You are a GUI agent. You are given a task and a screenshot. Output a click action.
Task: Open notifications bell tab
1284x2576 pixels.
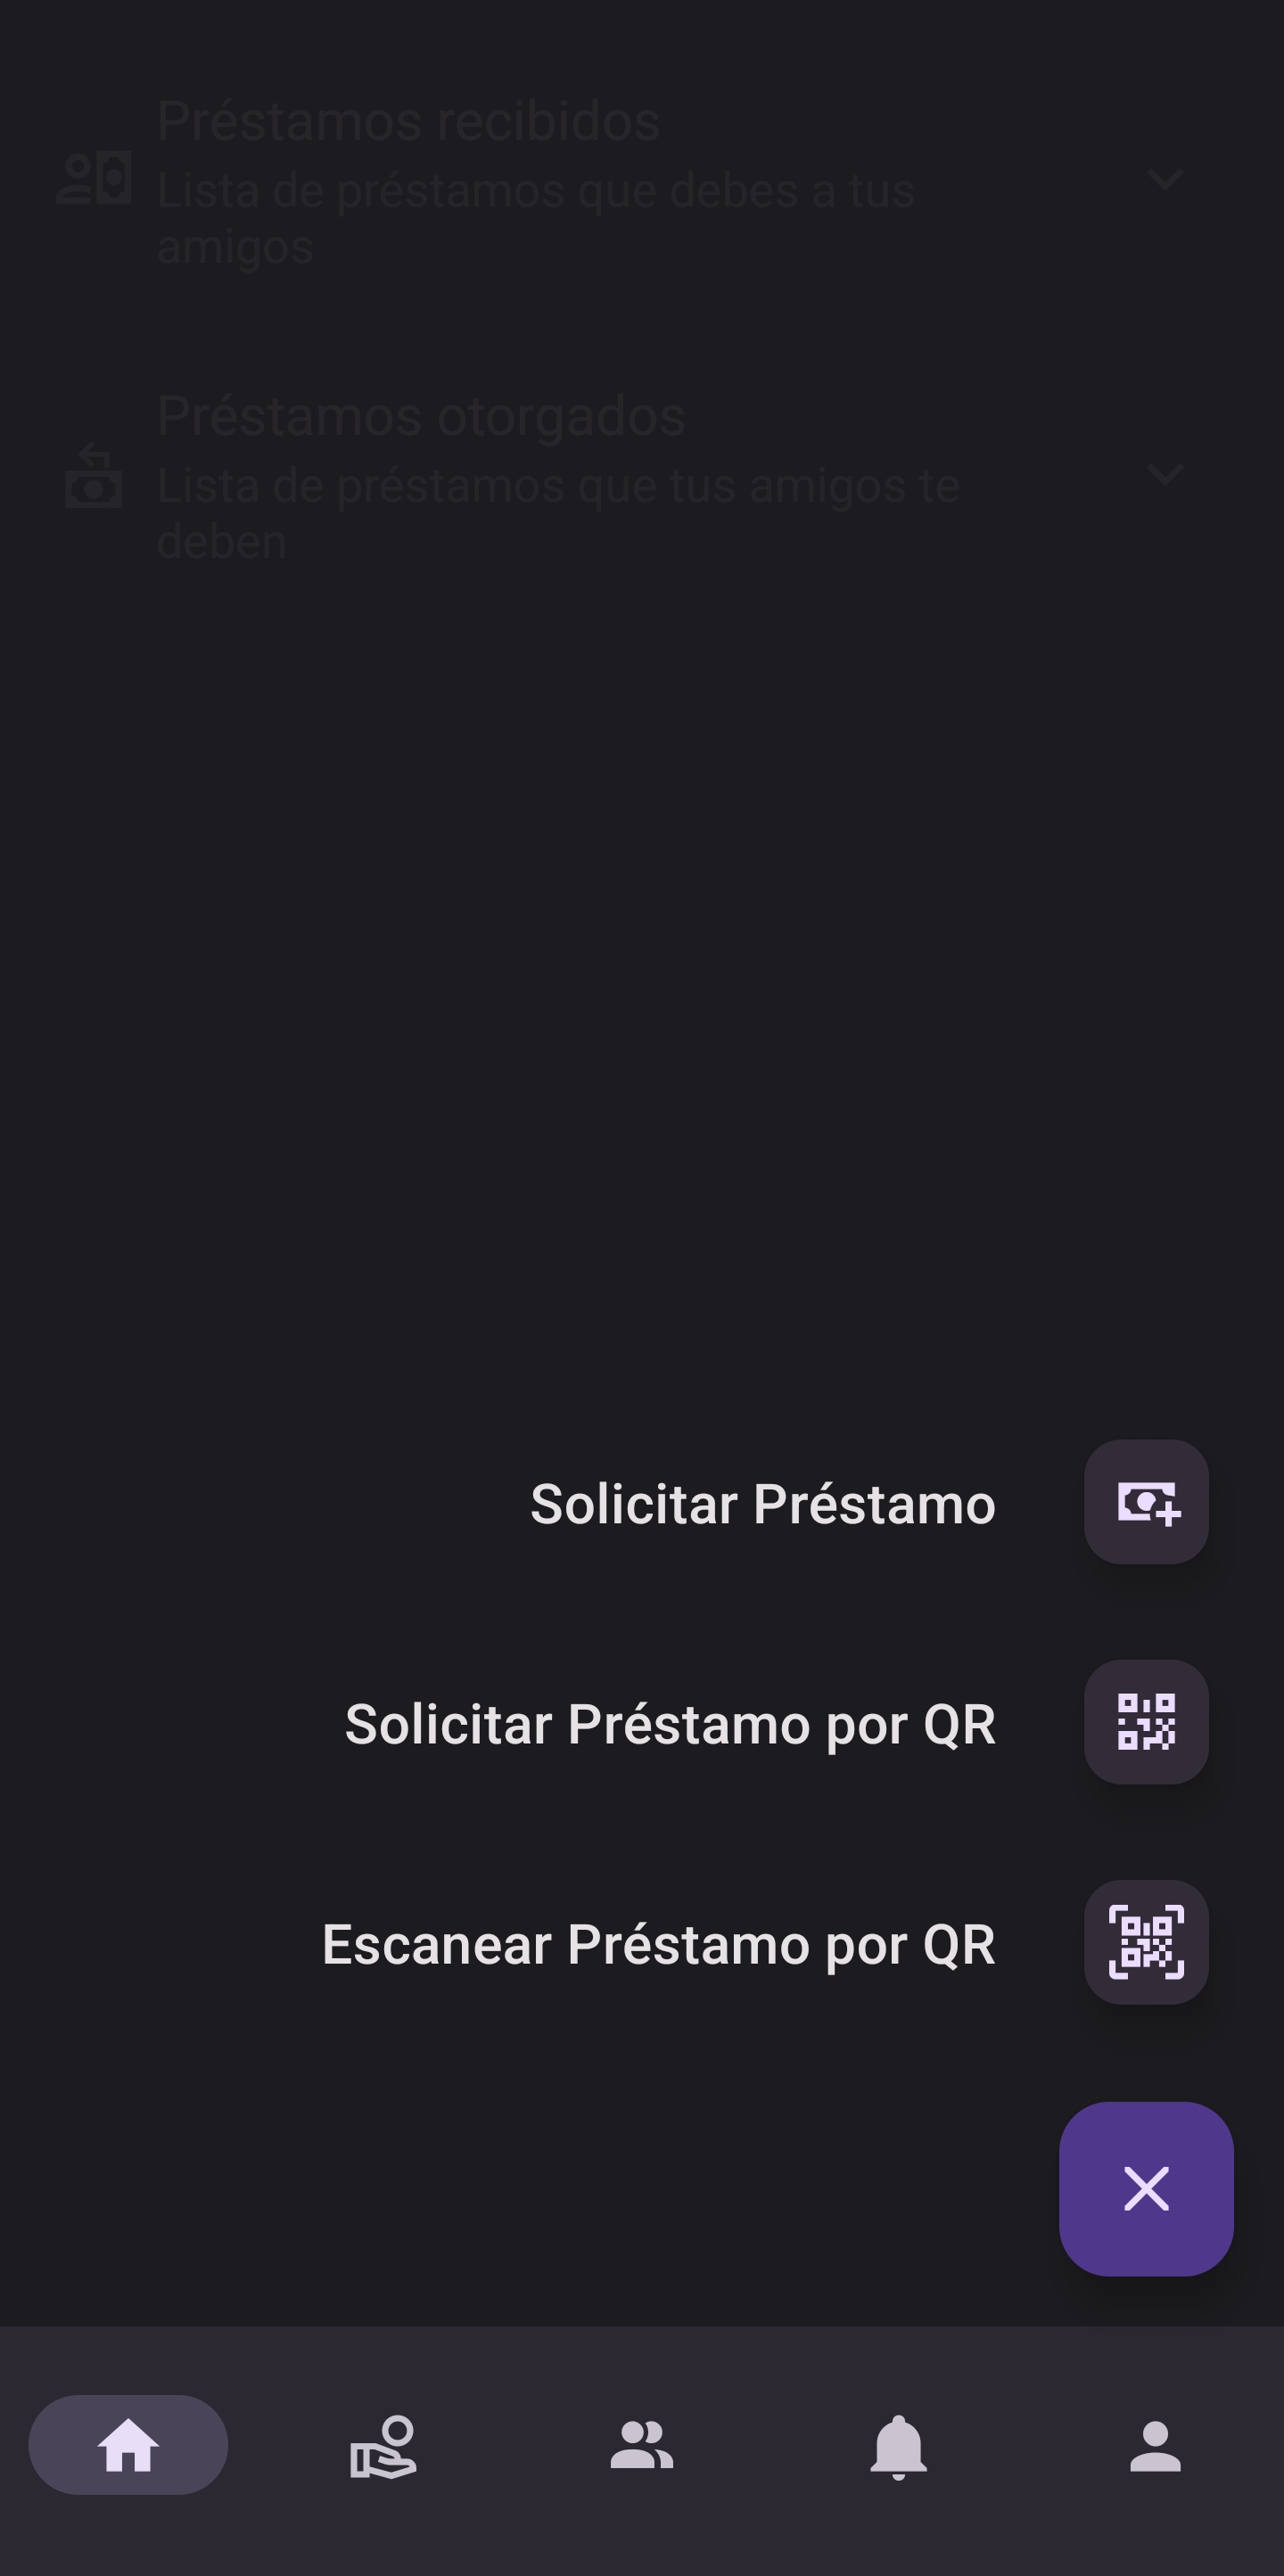click(x=898, y=2444)
